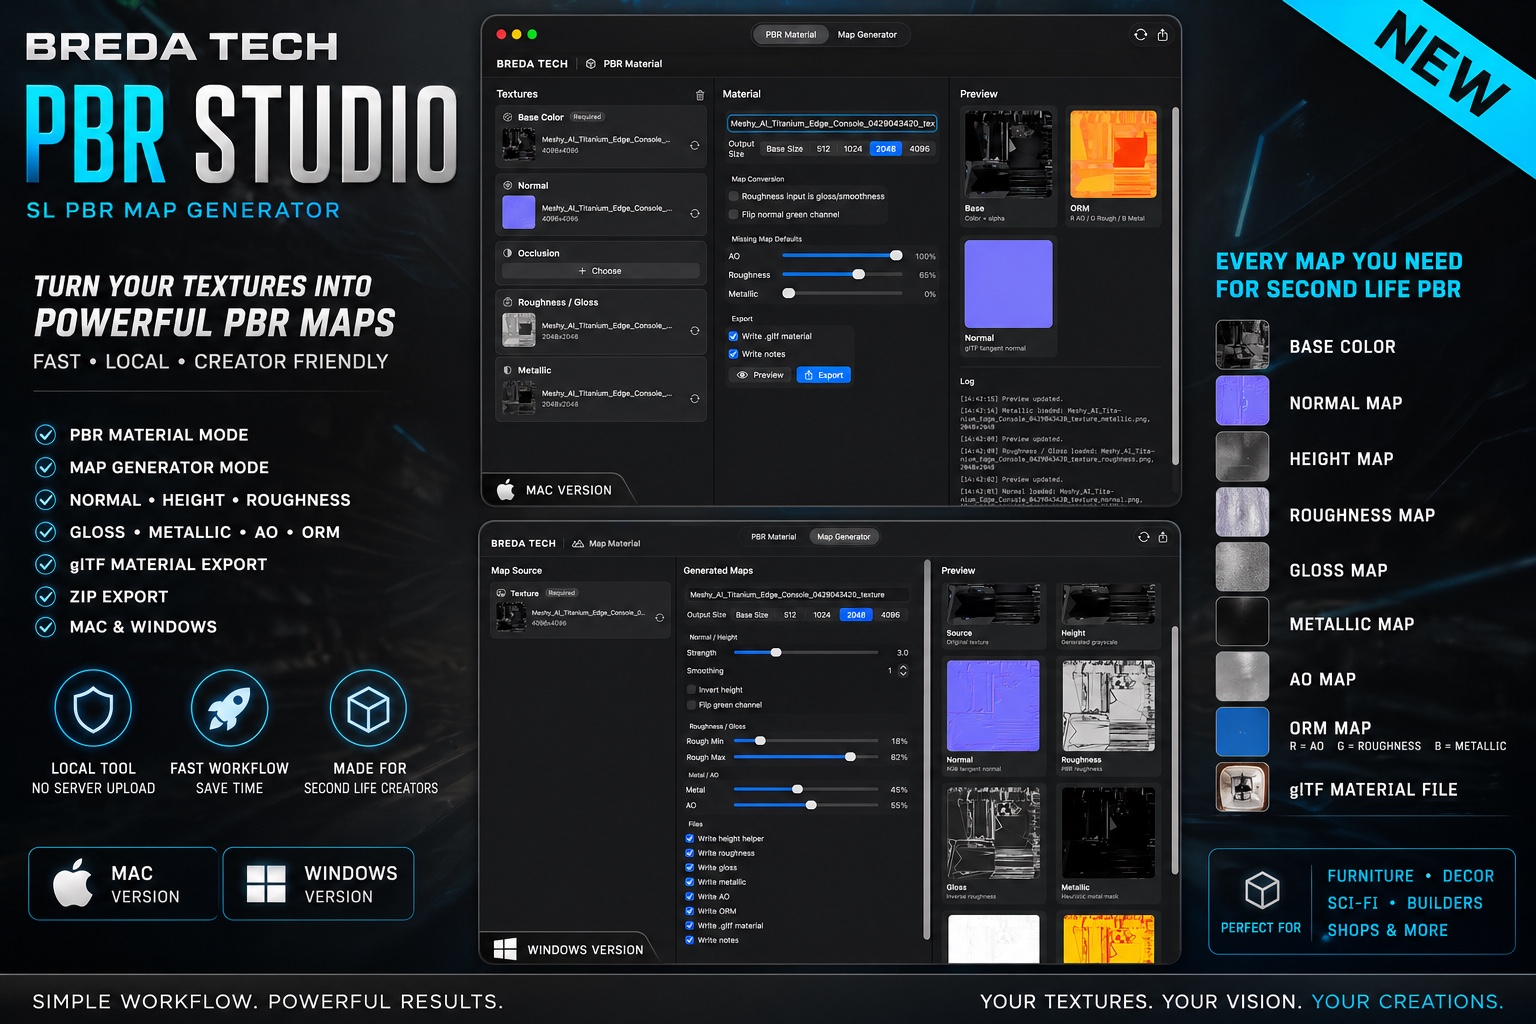Enable Invert height under Normal / Height
The width and height of the screenshot is (1536, 1024).
[691, 689]
